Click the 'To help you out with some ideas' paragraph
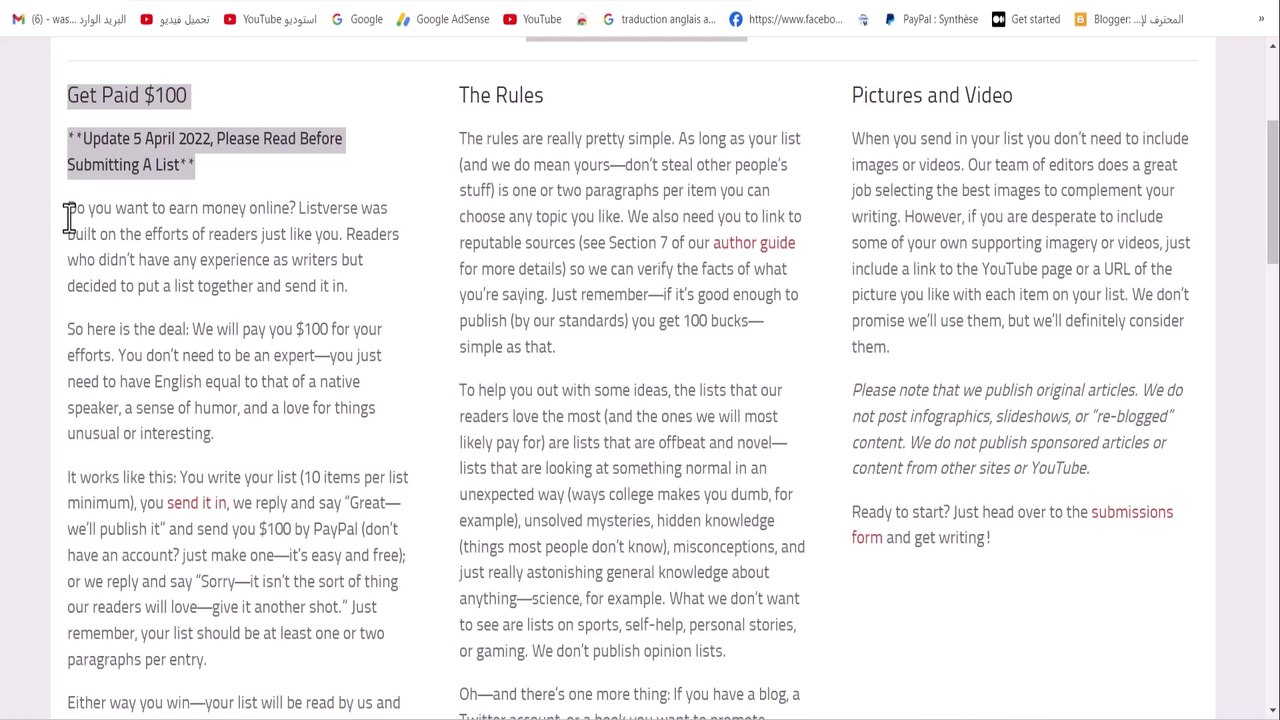The width and height of the screenshot is (1280, 720). pos(632,520)
